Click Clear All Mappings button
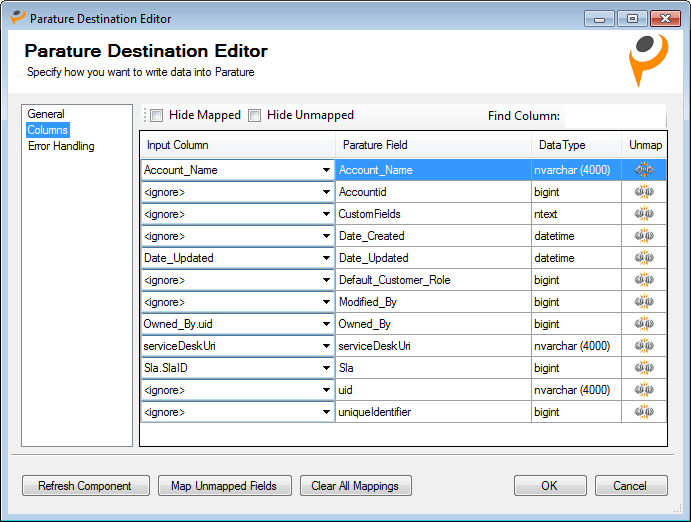This screenshot has width=691, height=522. coord(356,485)
